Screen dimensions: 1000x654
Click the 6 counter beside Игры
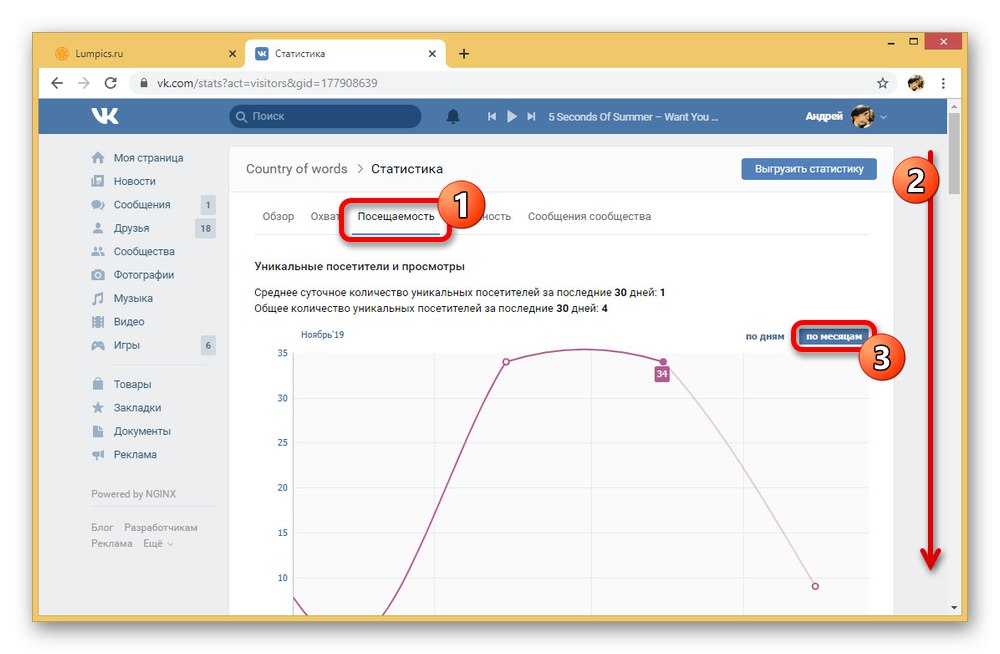[207, 345]
